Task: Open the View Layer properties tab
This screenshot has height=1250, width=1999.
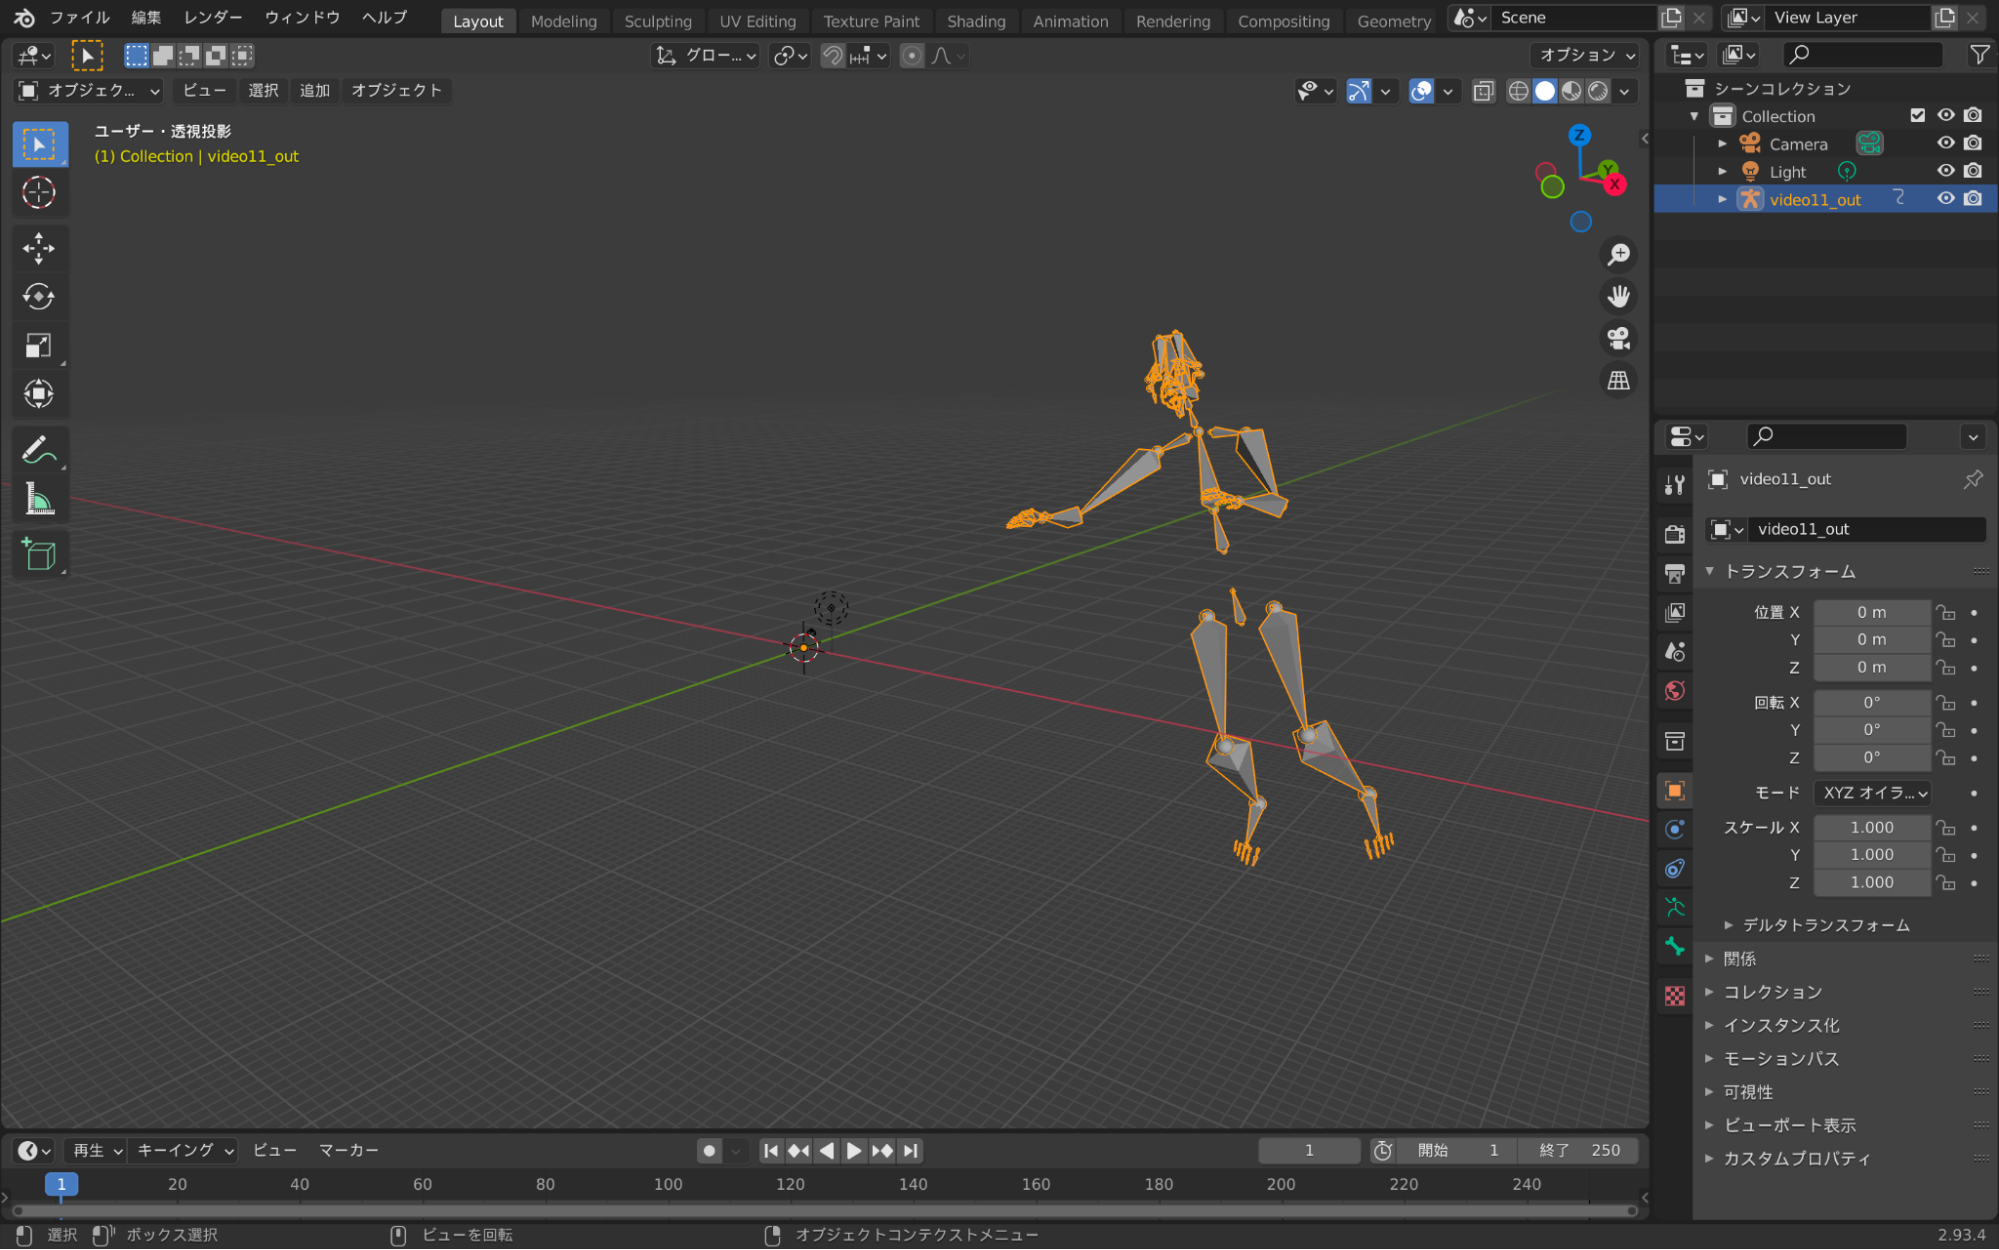Action: click(x=1675, y=612)
